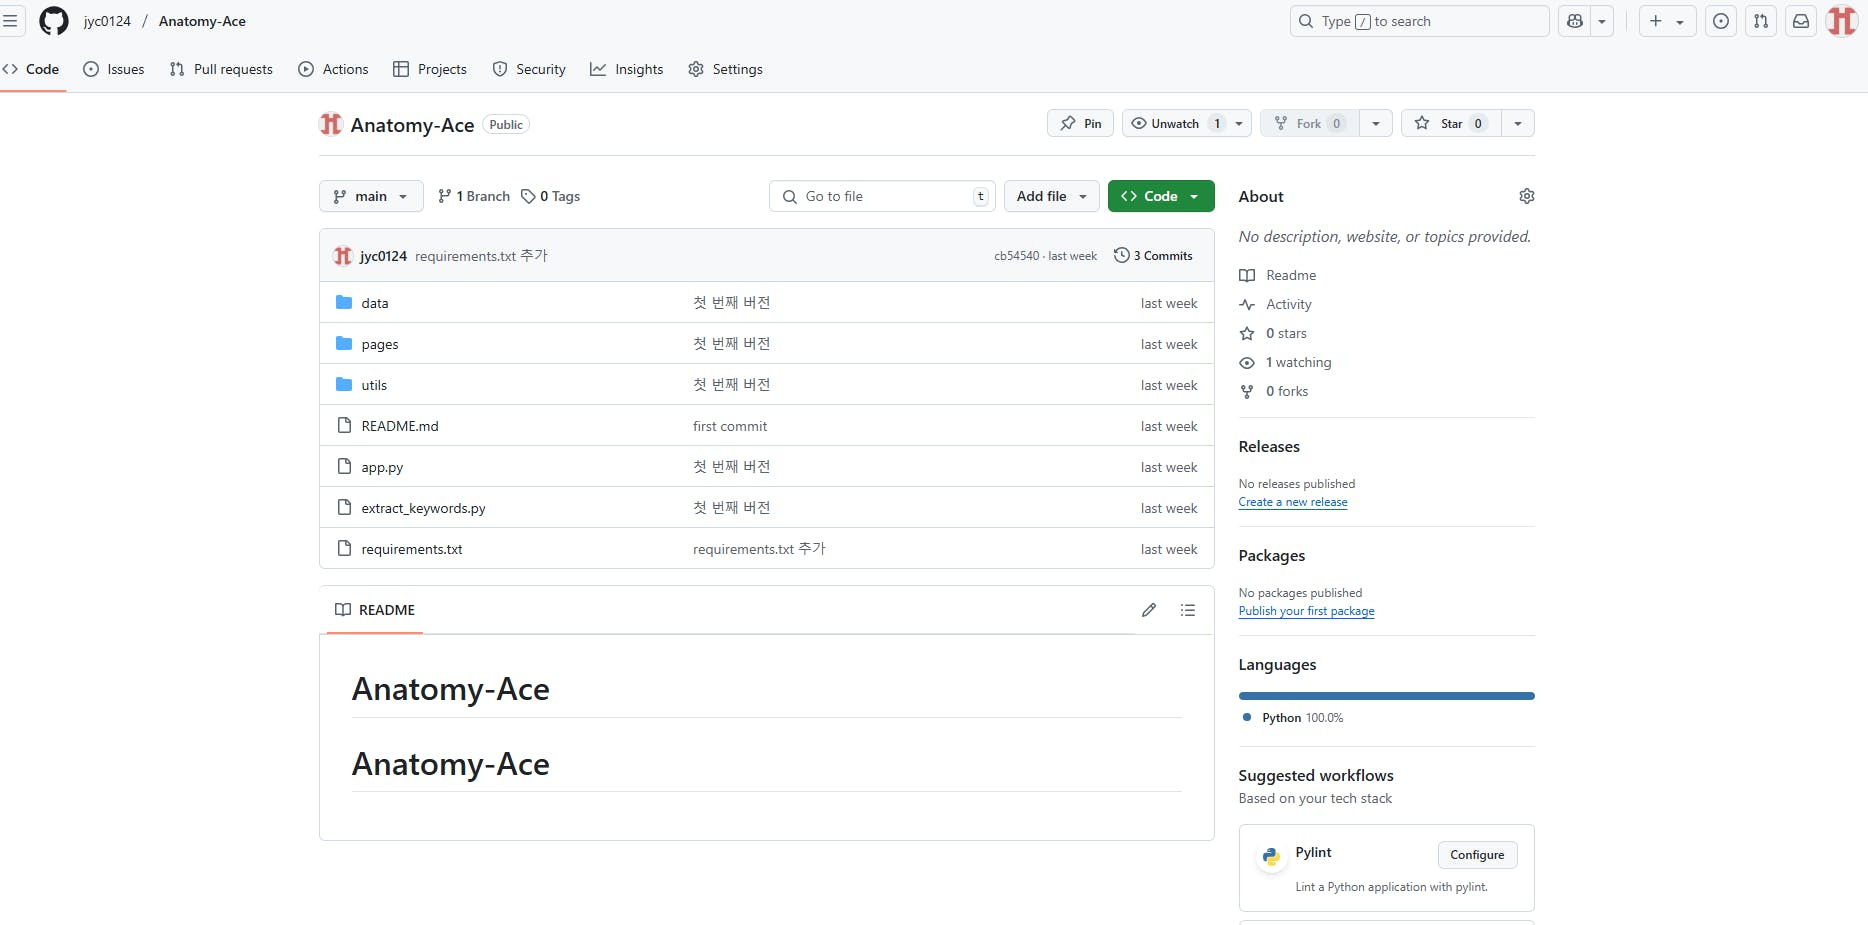Image resolution: width=1868 pixels, height=925 pixels.
Task: Open the header issues icon
Action: pos(1721,21)
